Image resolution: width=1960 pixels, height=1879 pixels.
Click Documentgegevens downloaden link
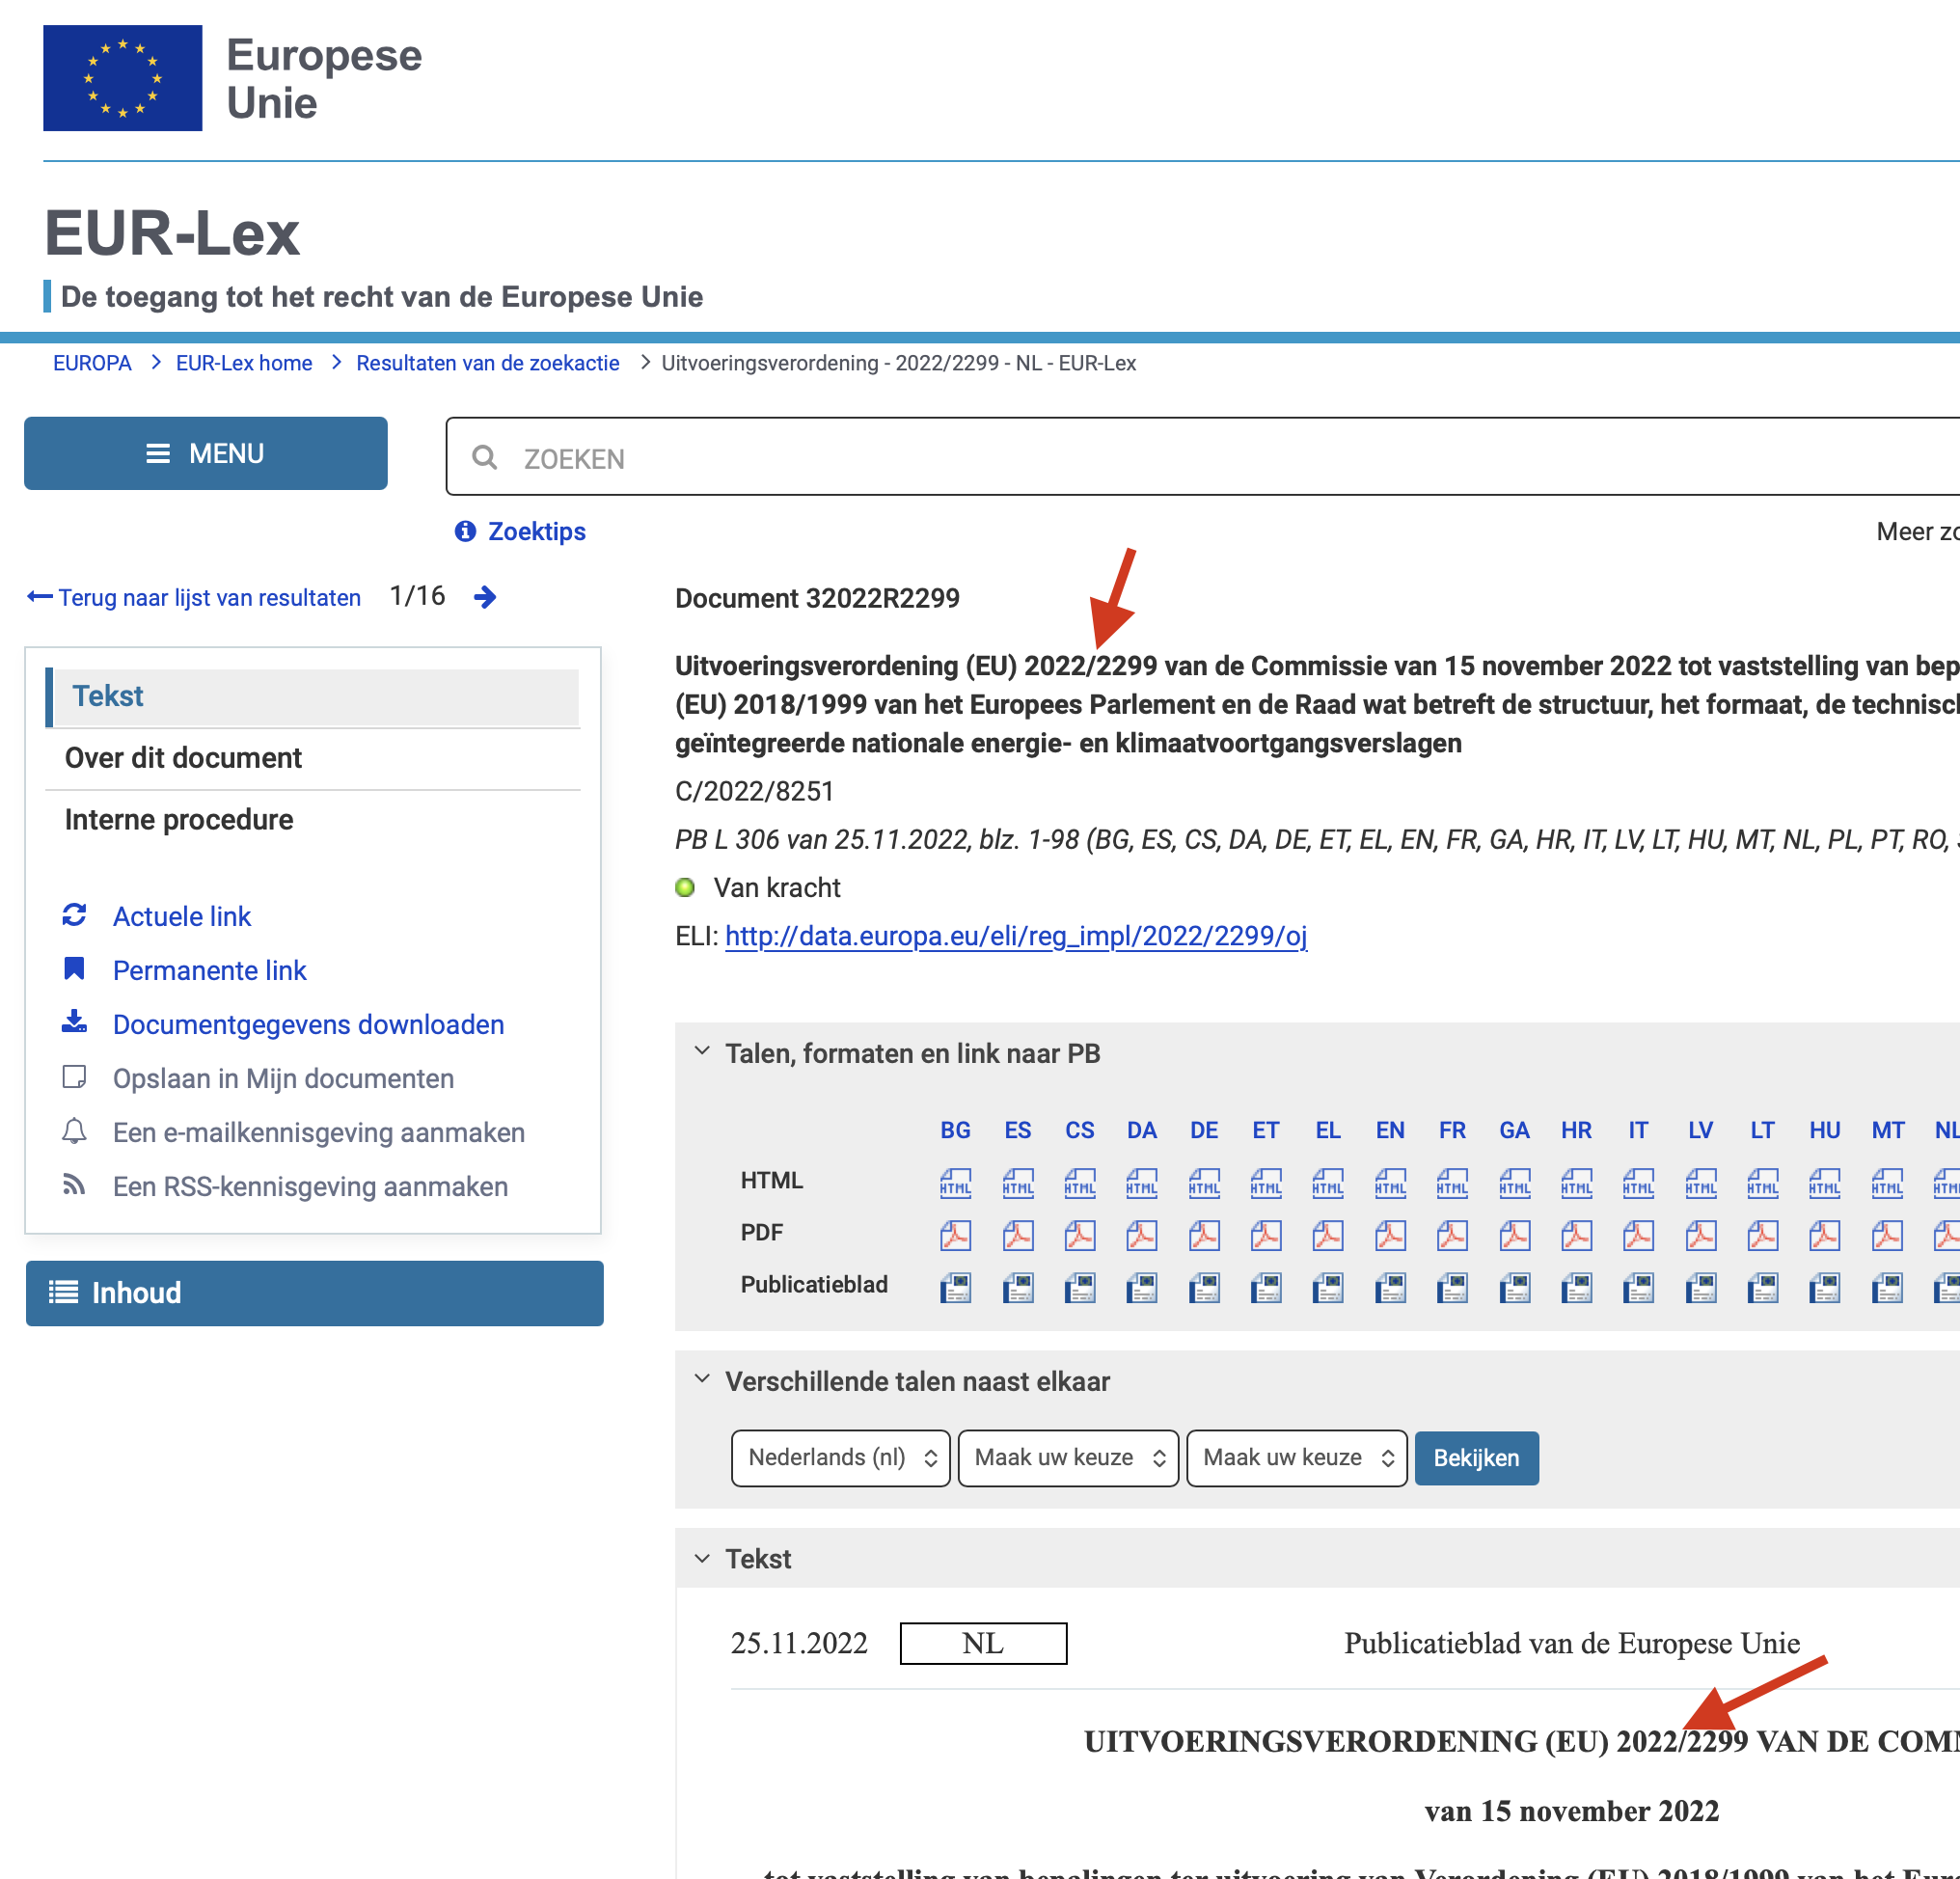coord(308,1024)
